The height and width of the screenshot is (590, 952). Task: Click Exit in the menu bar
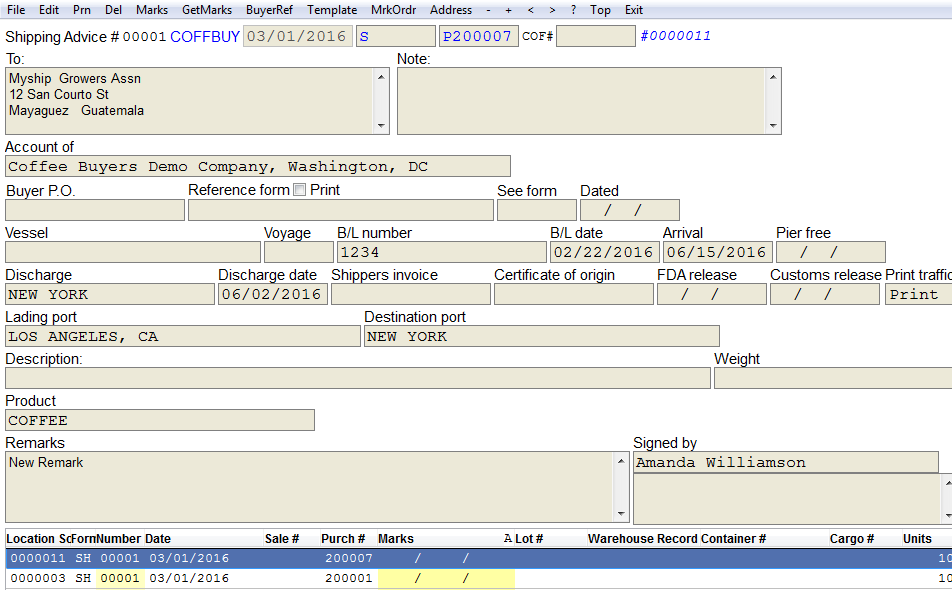[634, 10]
